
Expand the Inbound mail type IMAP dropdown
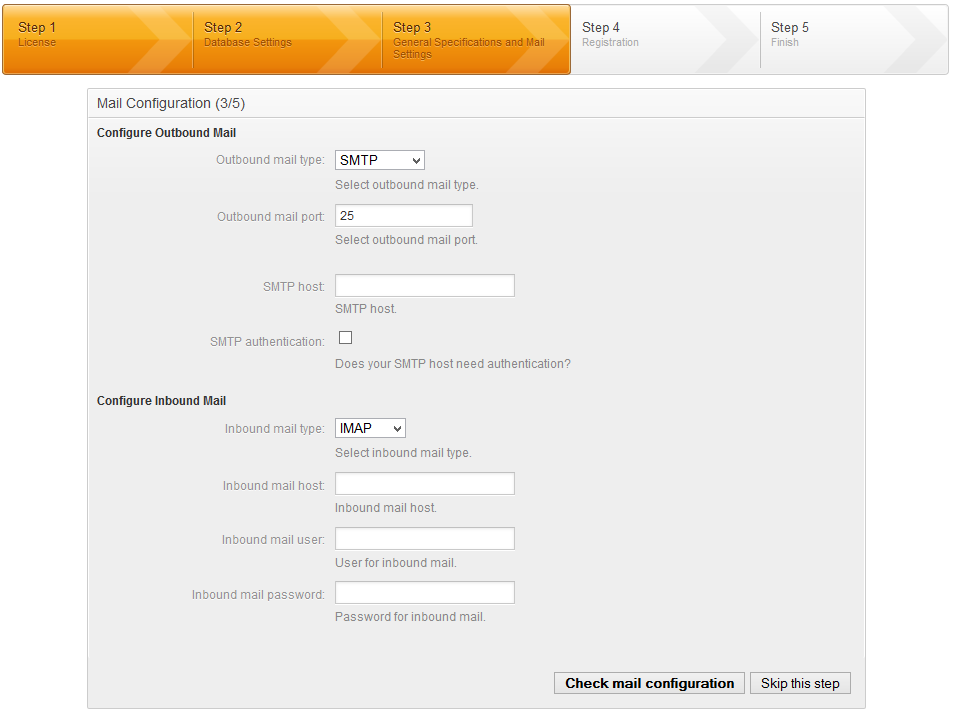coord(370,428)
